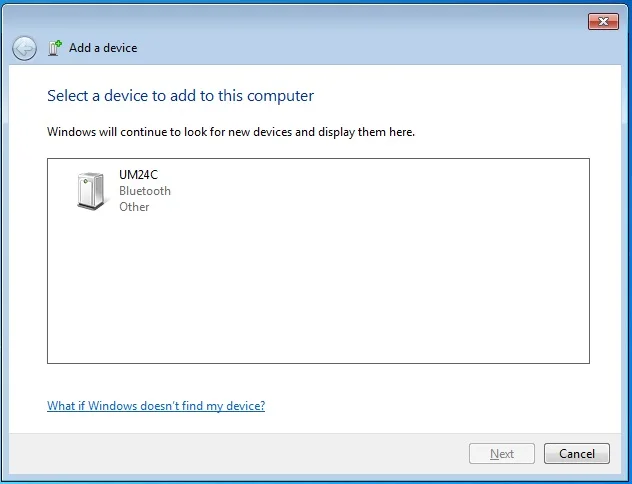
Task: Select the UM24C tower device icon
Action: 91,191
